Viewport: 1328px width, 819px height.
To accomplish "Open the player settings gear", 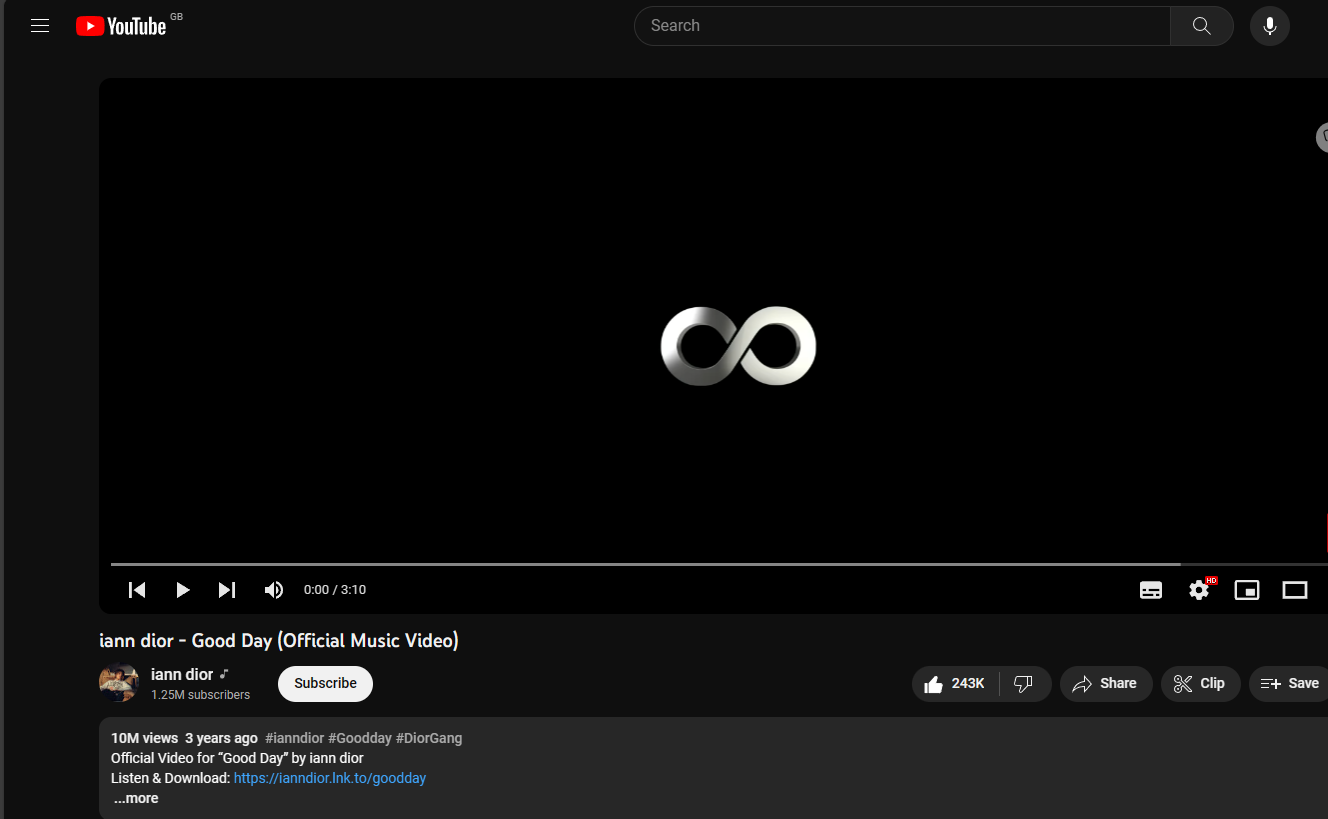I will (1199, 590).
